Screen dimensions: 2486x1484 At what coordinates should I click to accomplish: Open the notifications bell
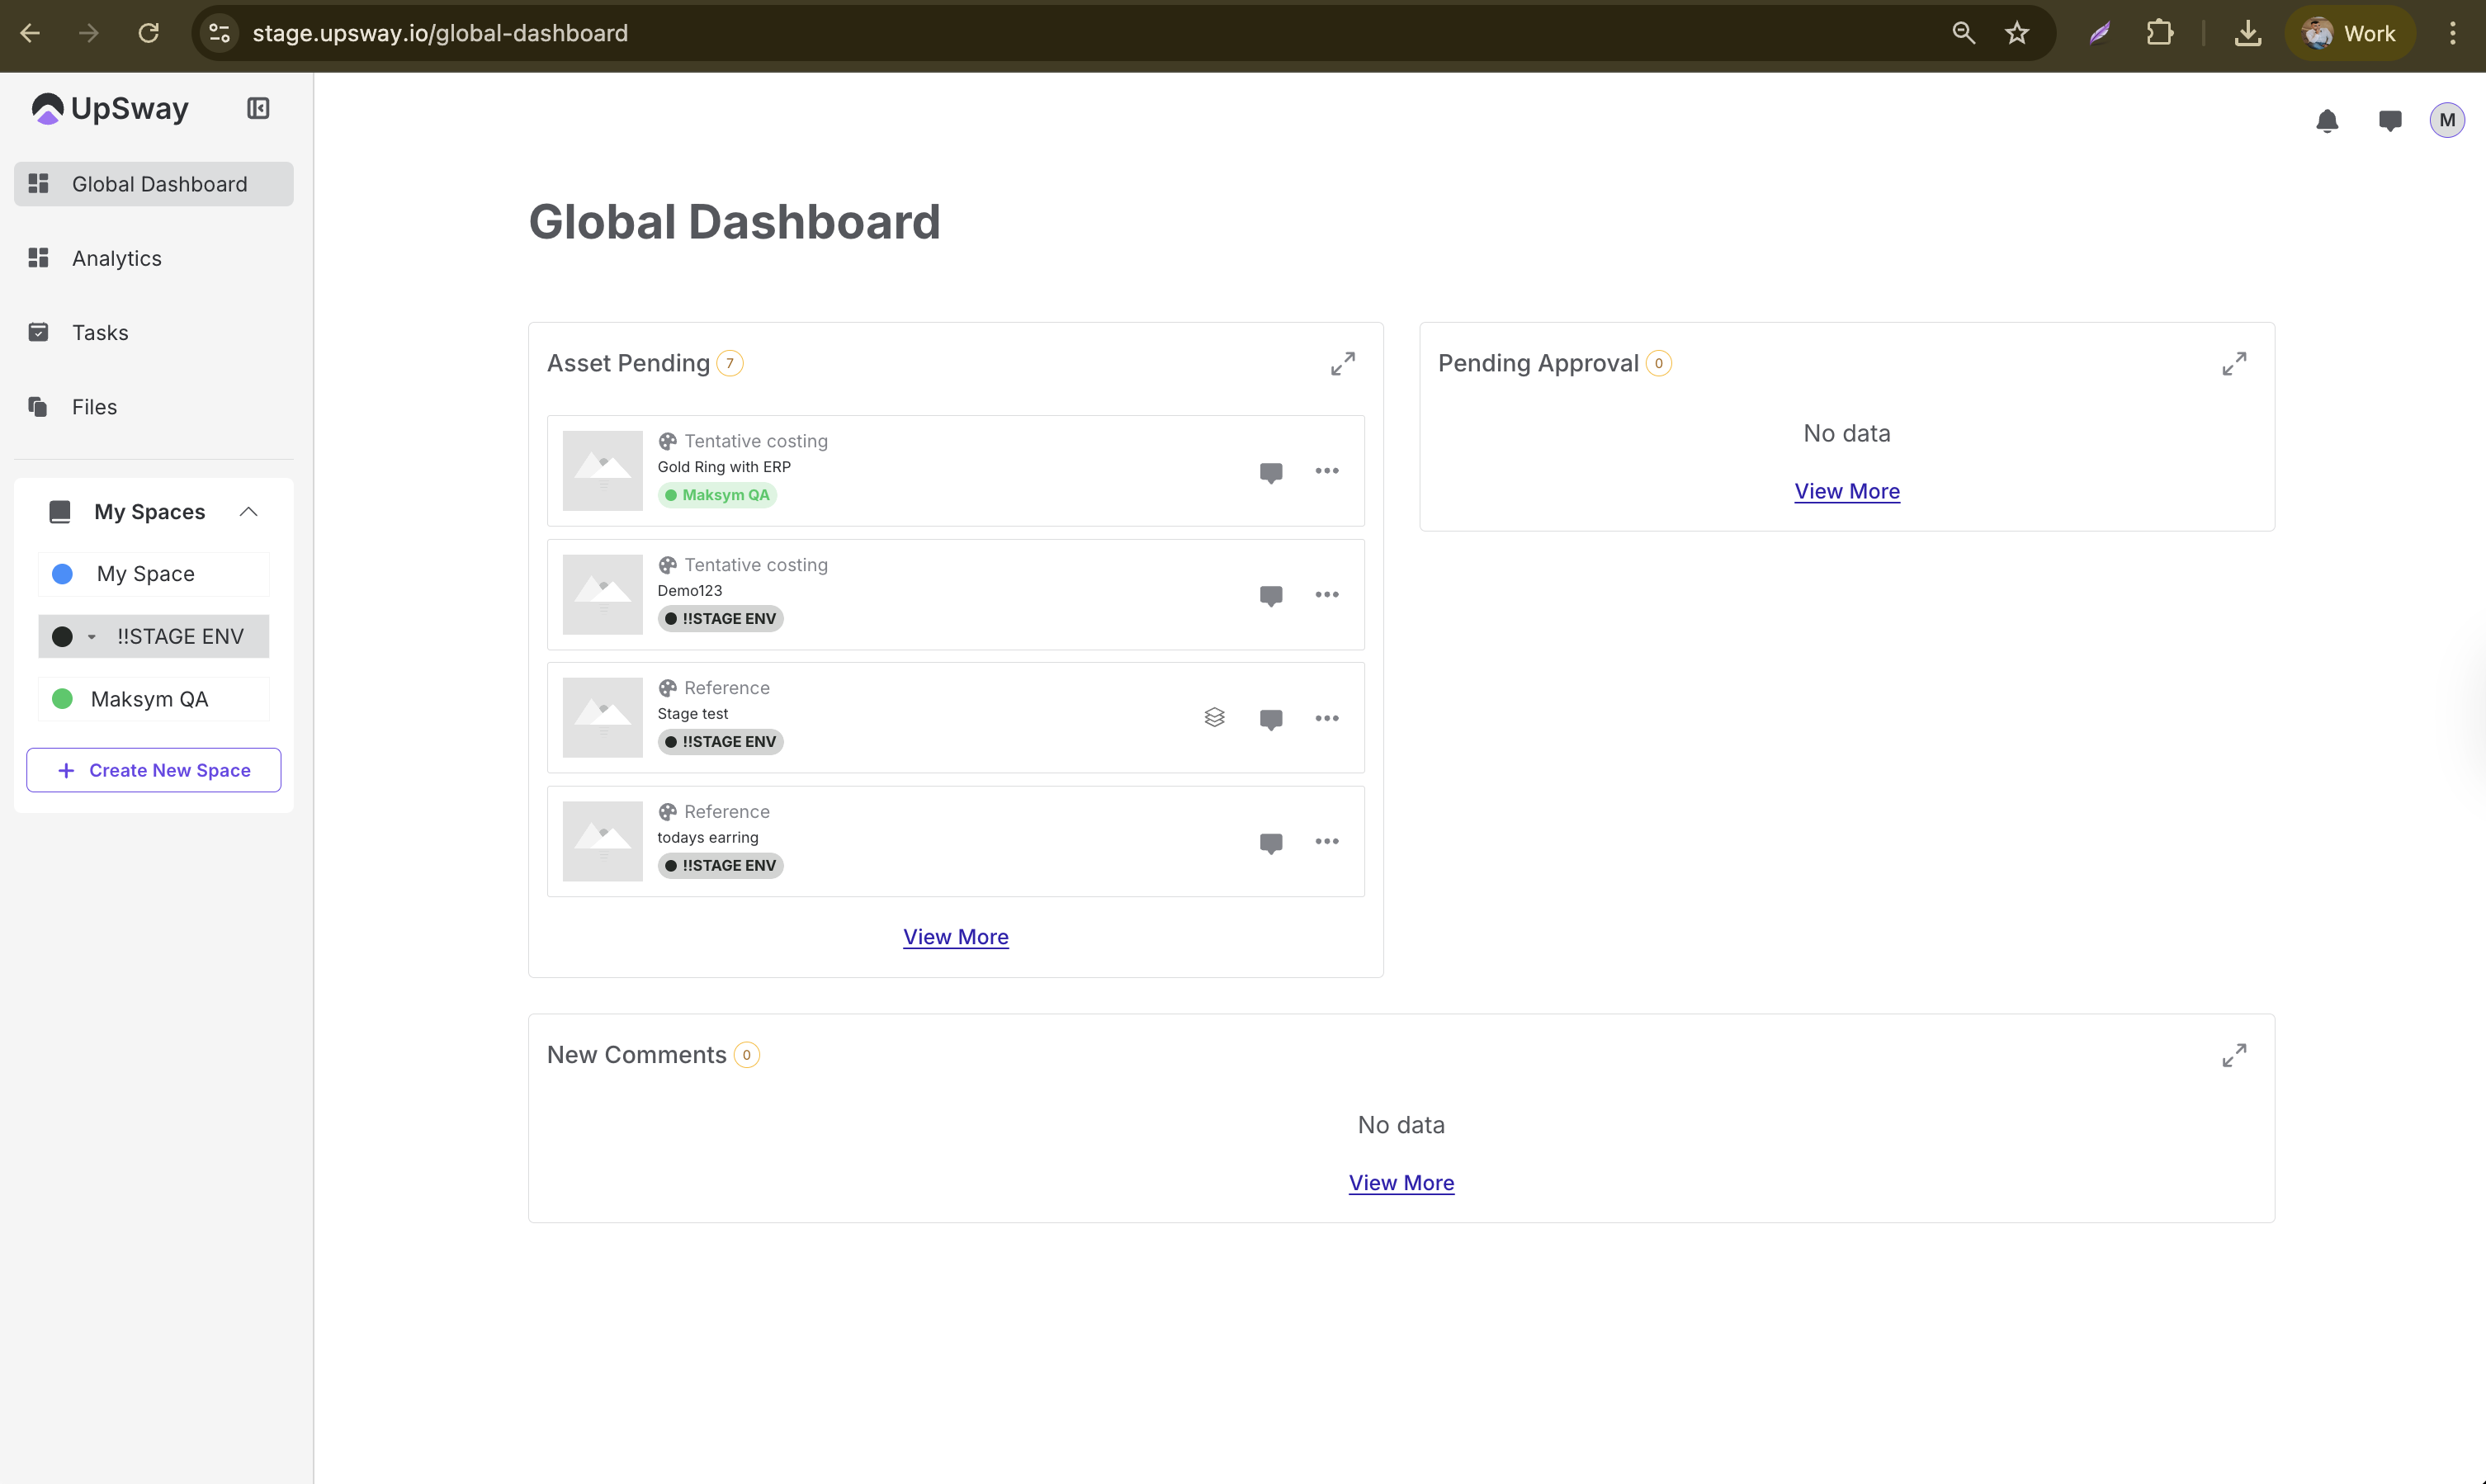[x=2327, y=121]
